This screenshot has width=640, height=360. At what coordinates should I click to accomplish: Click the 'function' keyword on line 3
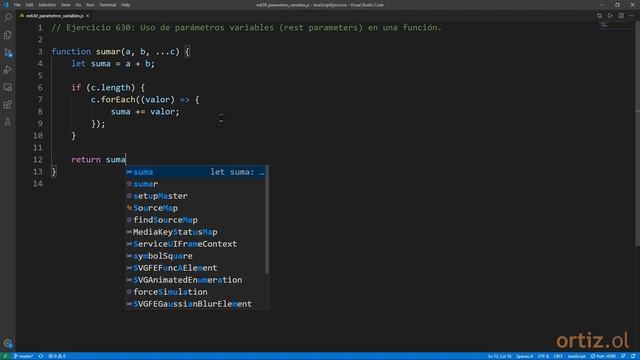(x=71, y=52)
